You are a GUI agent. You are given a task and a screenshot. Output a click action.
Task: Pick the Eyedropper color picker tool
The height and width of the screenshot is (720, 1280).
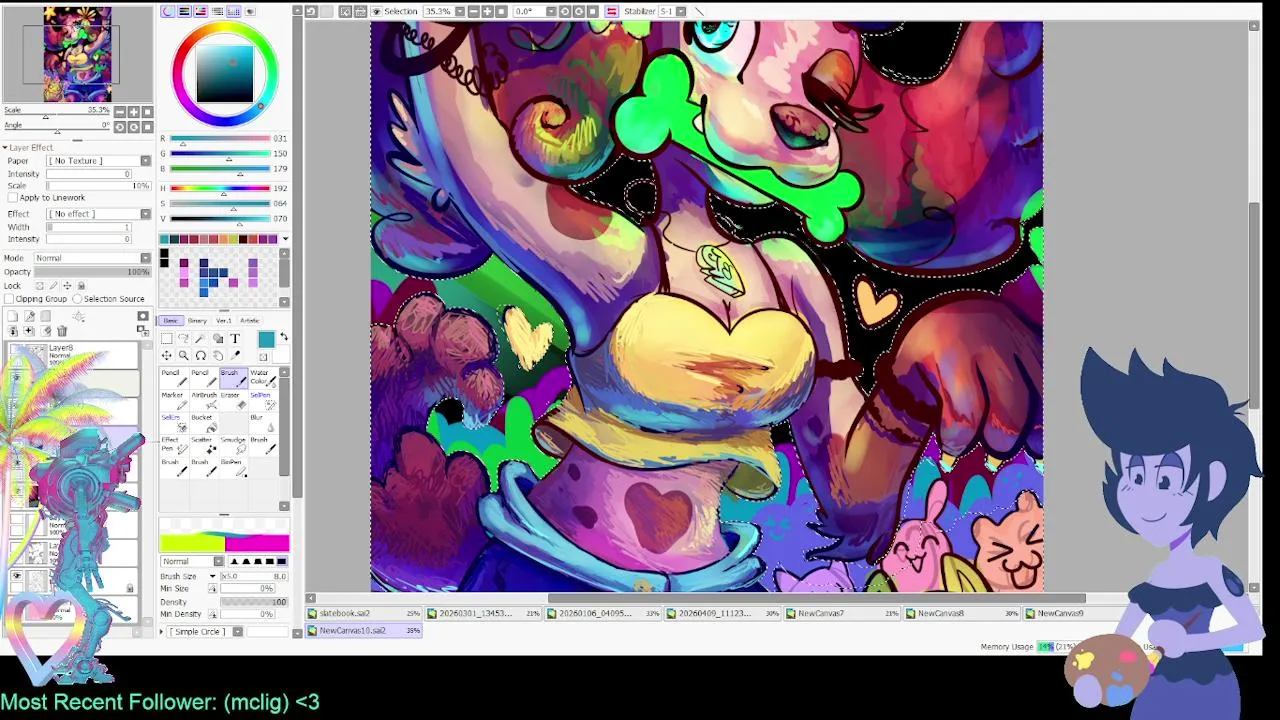point(235,356)
